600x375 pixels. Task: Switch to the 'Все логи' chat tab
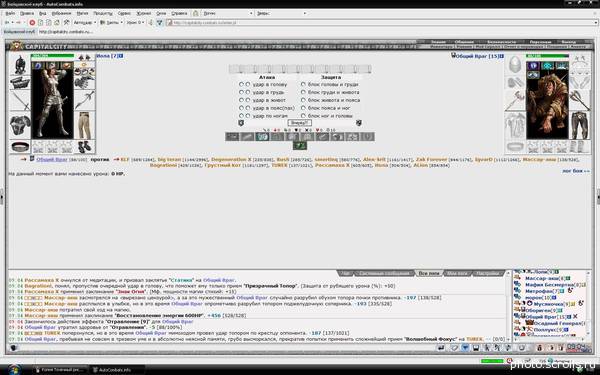click(429, 273)
